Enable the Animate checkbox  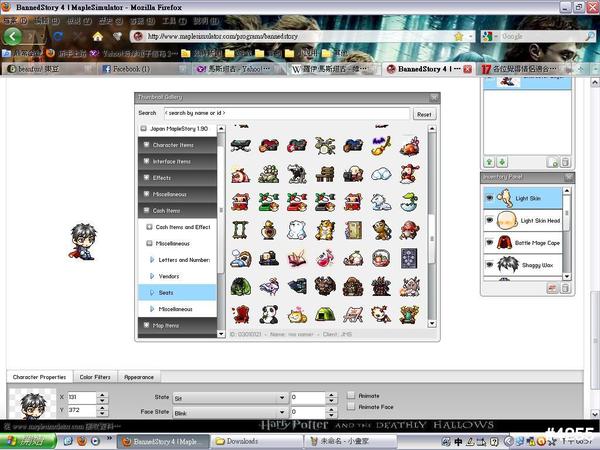point(350,395)
